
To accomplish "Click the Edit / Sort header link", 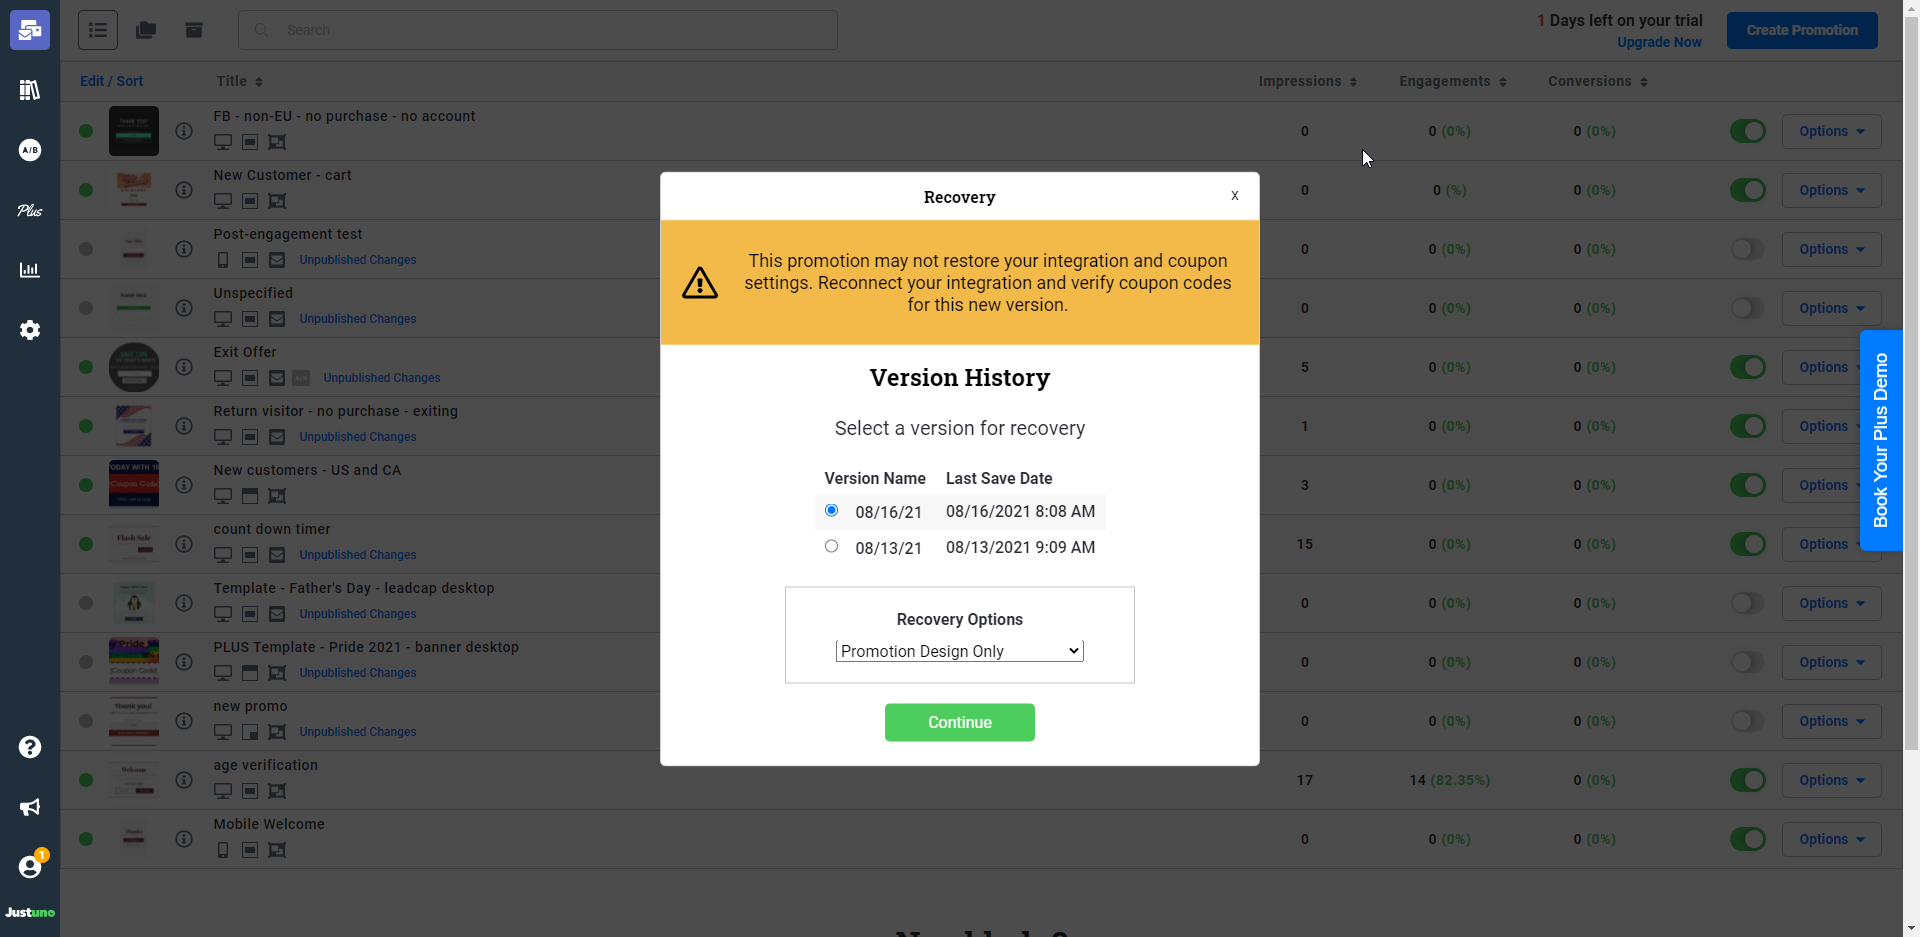I will pos(111,81).
